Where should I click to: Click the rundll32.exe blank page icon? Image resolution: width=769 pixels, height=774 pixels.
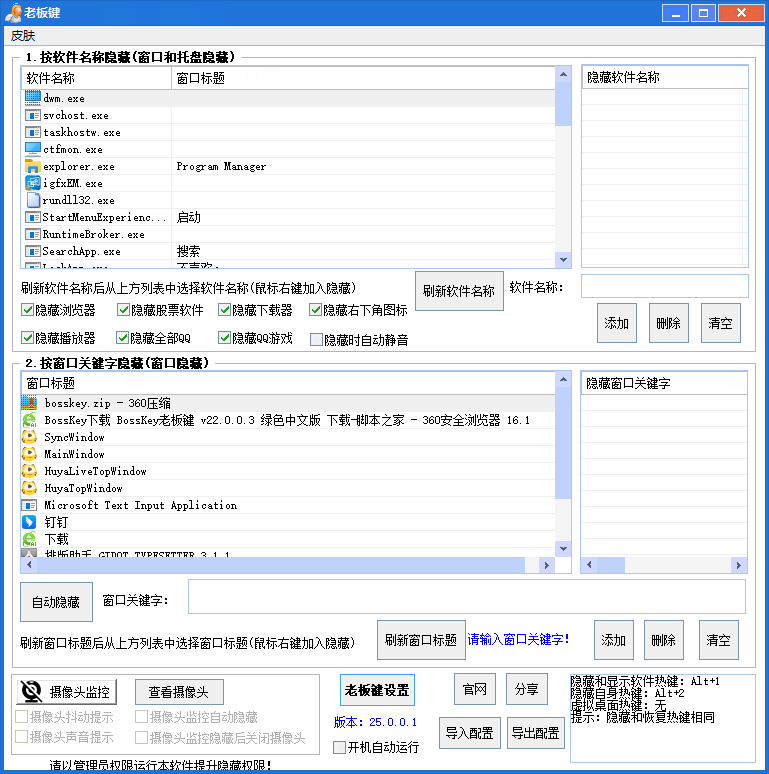pos(33,200)
